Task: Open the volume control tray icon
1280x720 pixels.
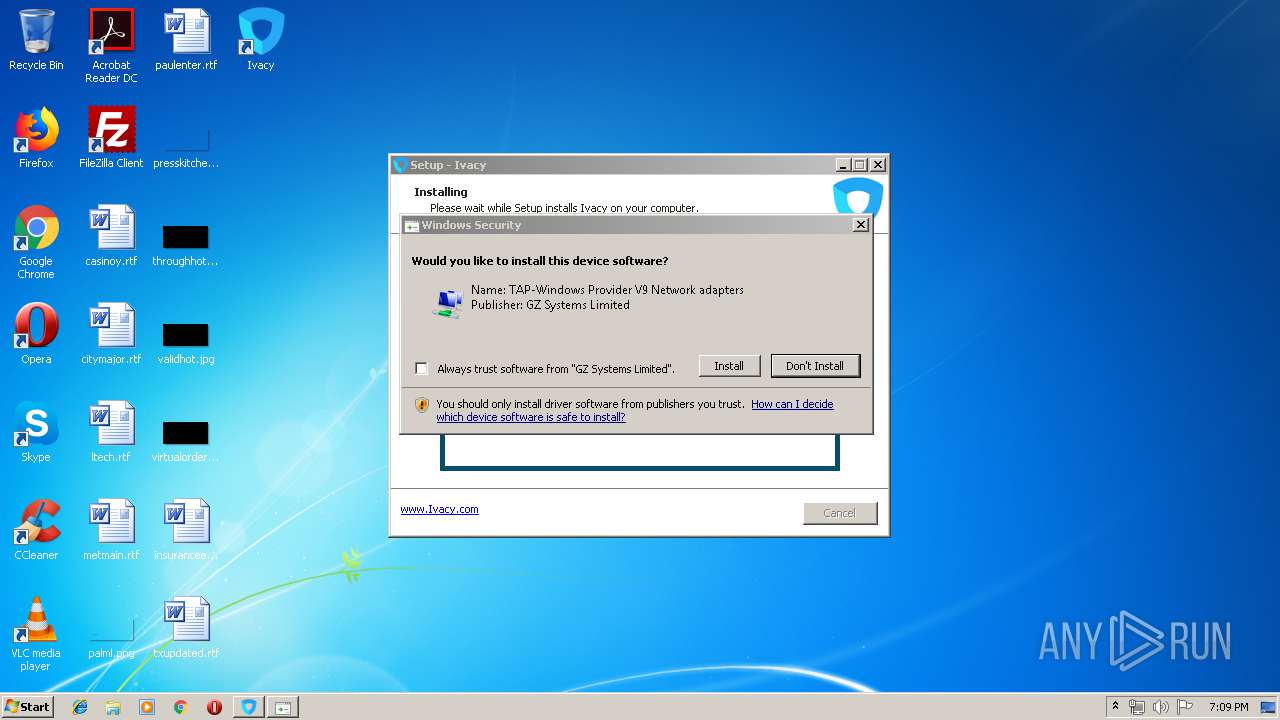Action: (1160, 707)
